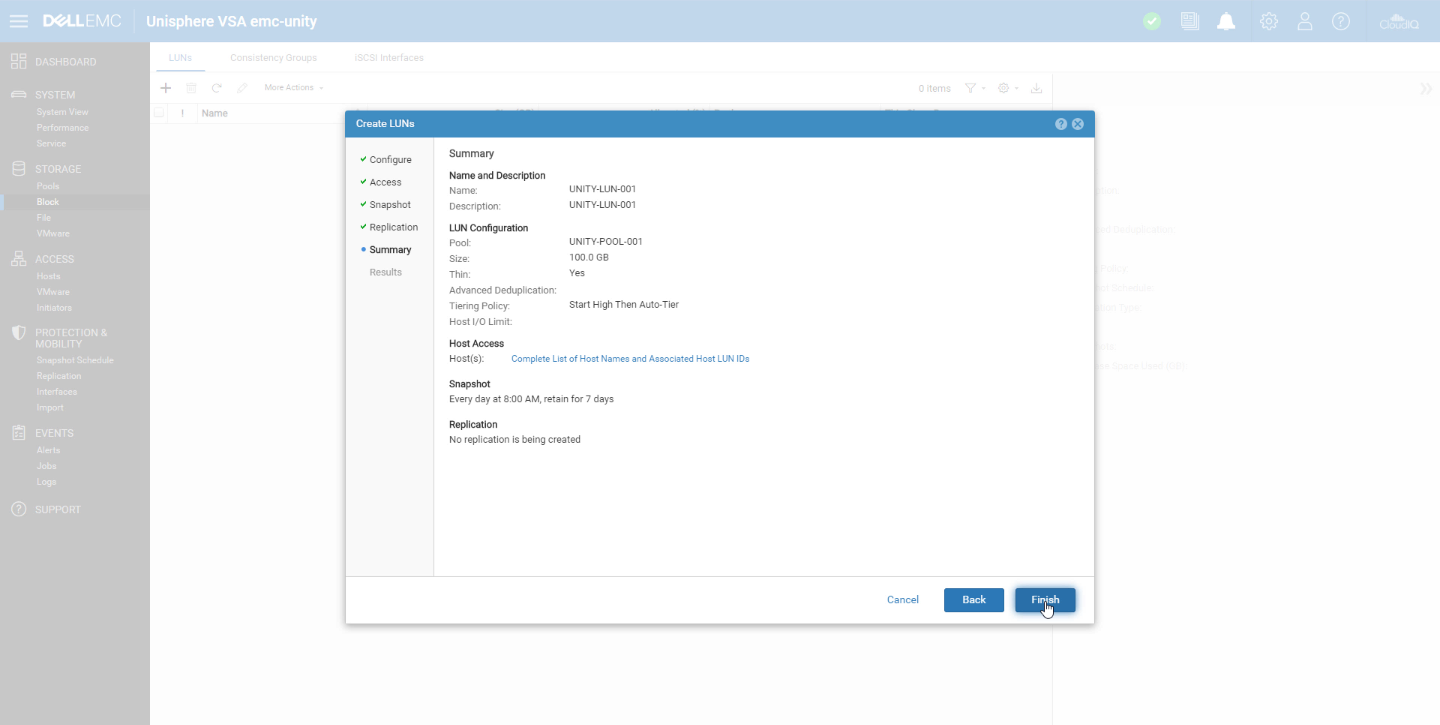Click Finish to create the LUN
1440x725 pixels.
click(1045, 600)
